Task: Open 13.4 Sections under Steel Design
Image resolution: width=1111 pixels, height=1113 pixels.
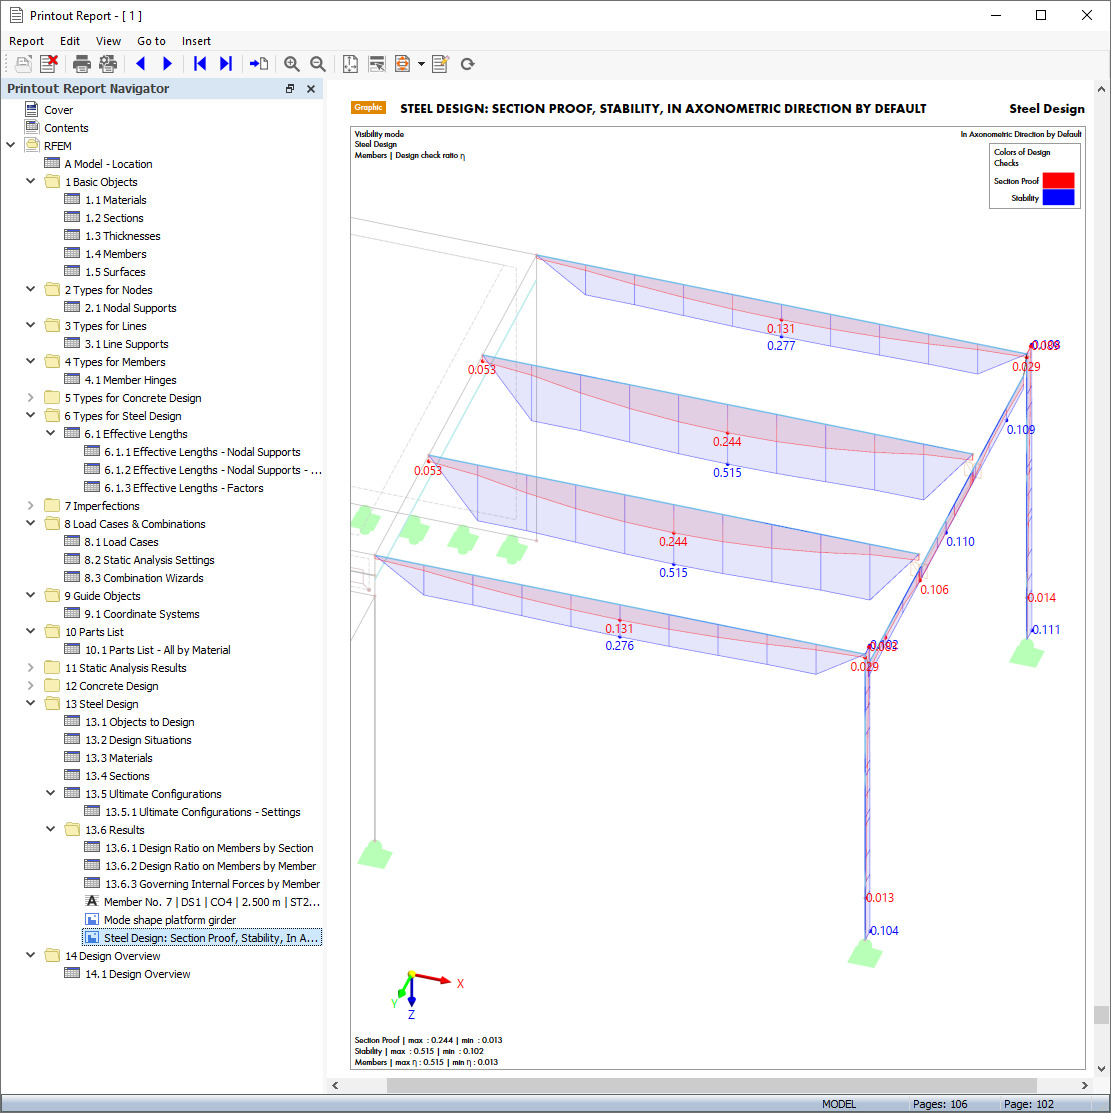Action: coord(117,777)
